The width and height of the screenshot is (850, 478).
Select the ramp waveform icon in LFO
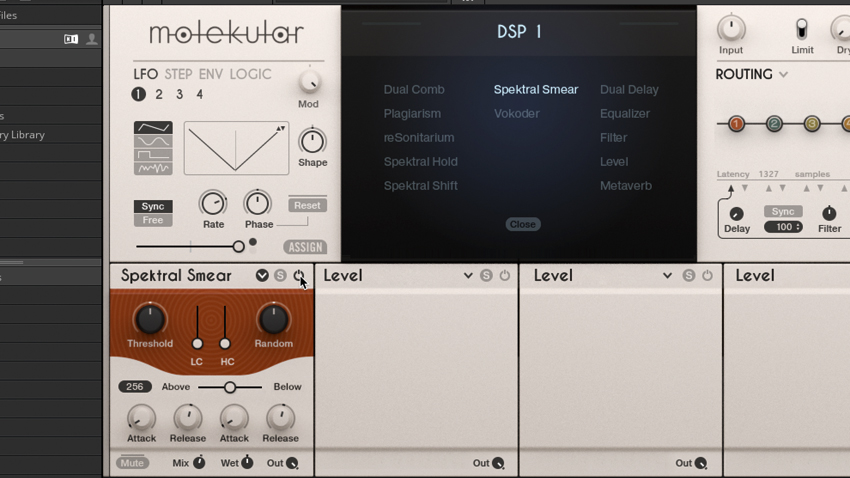coord(153,127)
